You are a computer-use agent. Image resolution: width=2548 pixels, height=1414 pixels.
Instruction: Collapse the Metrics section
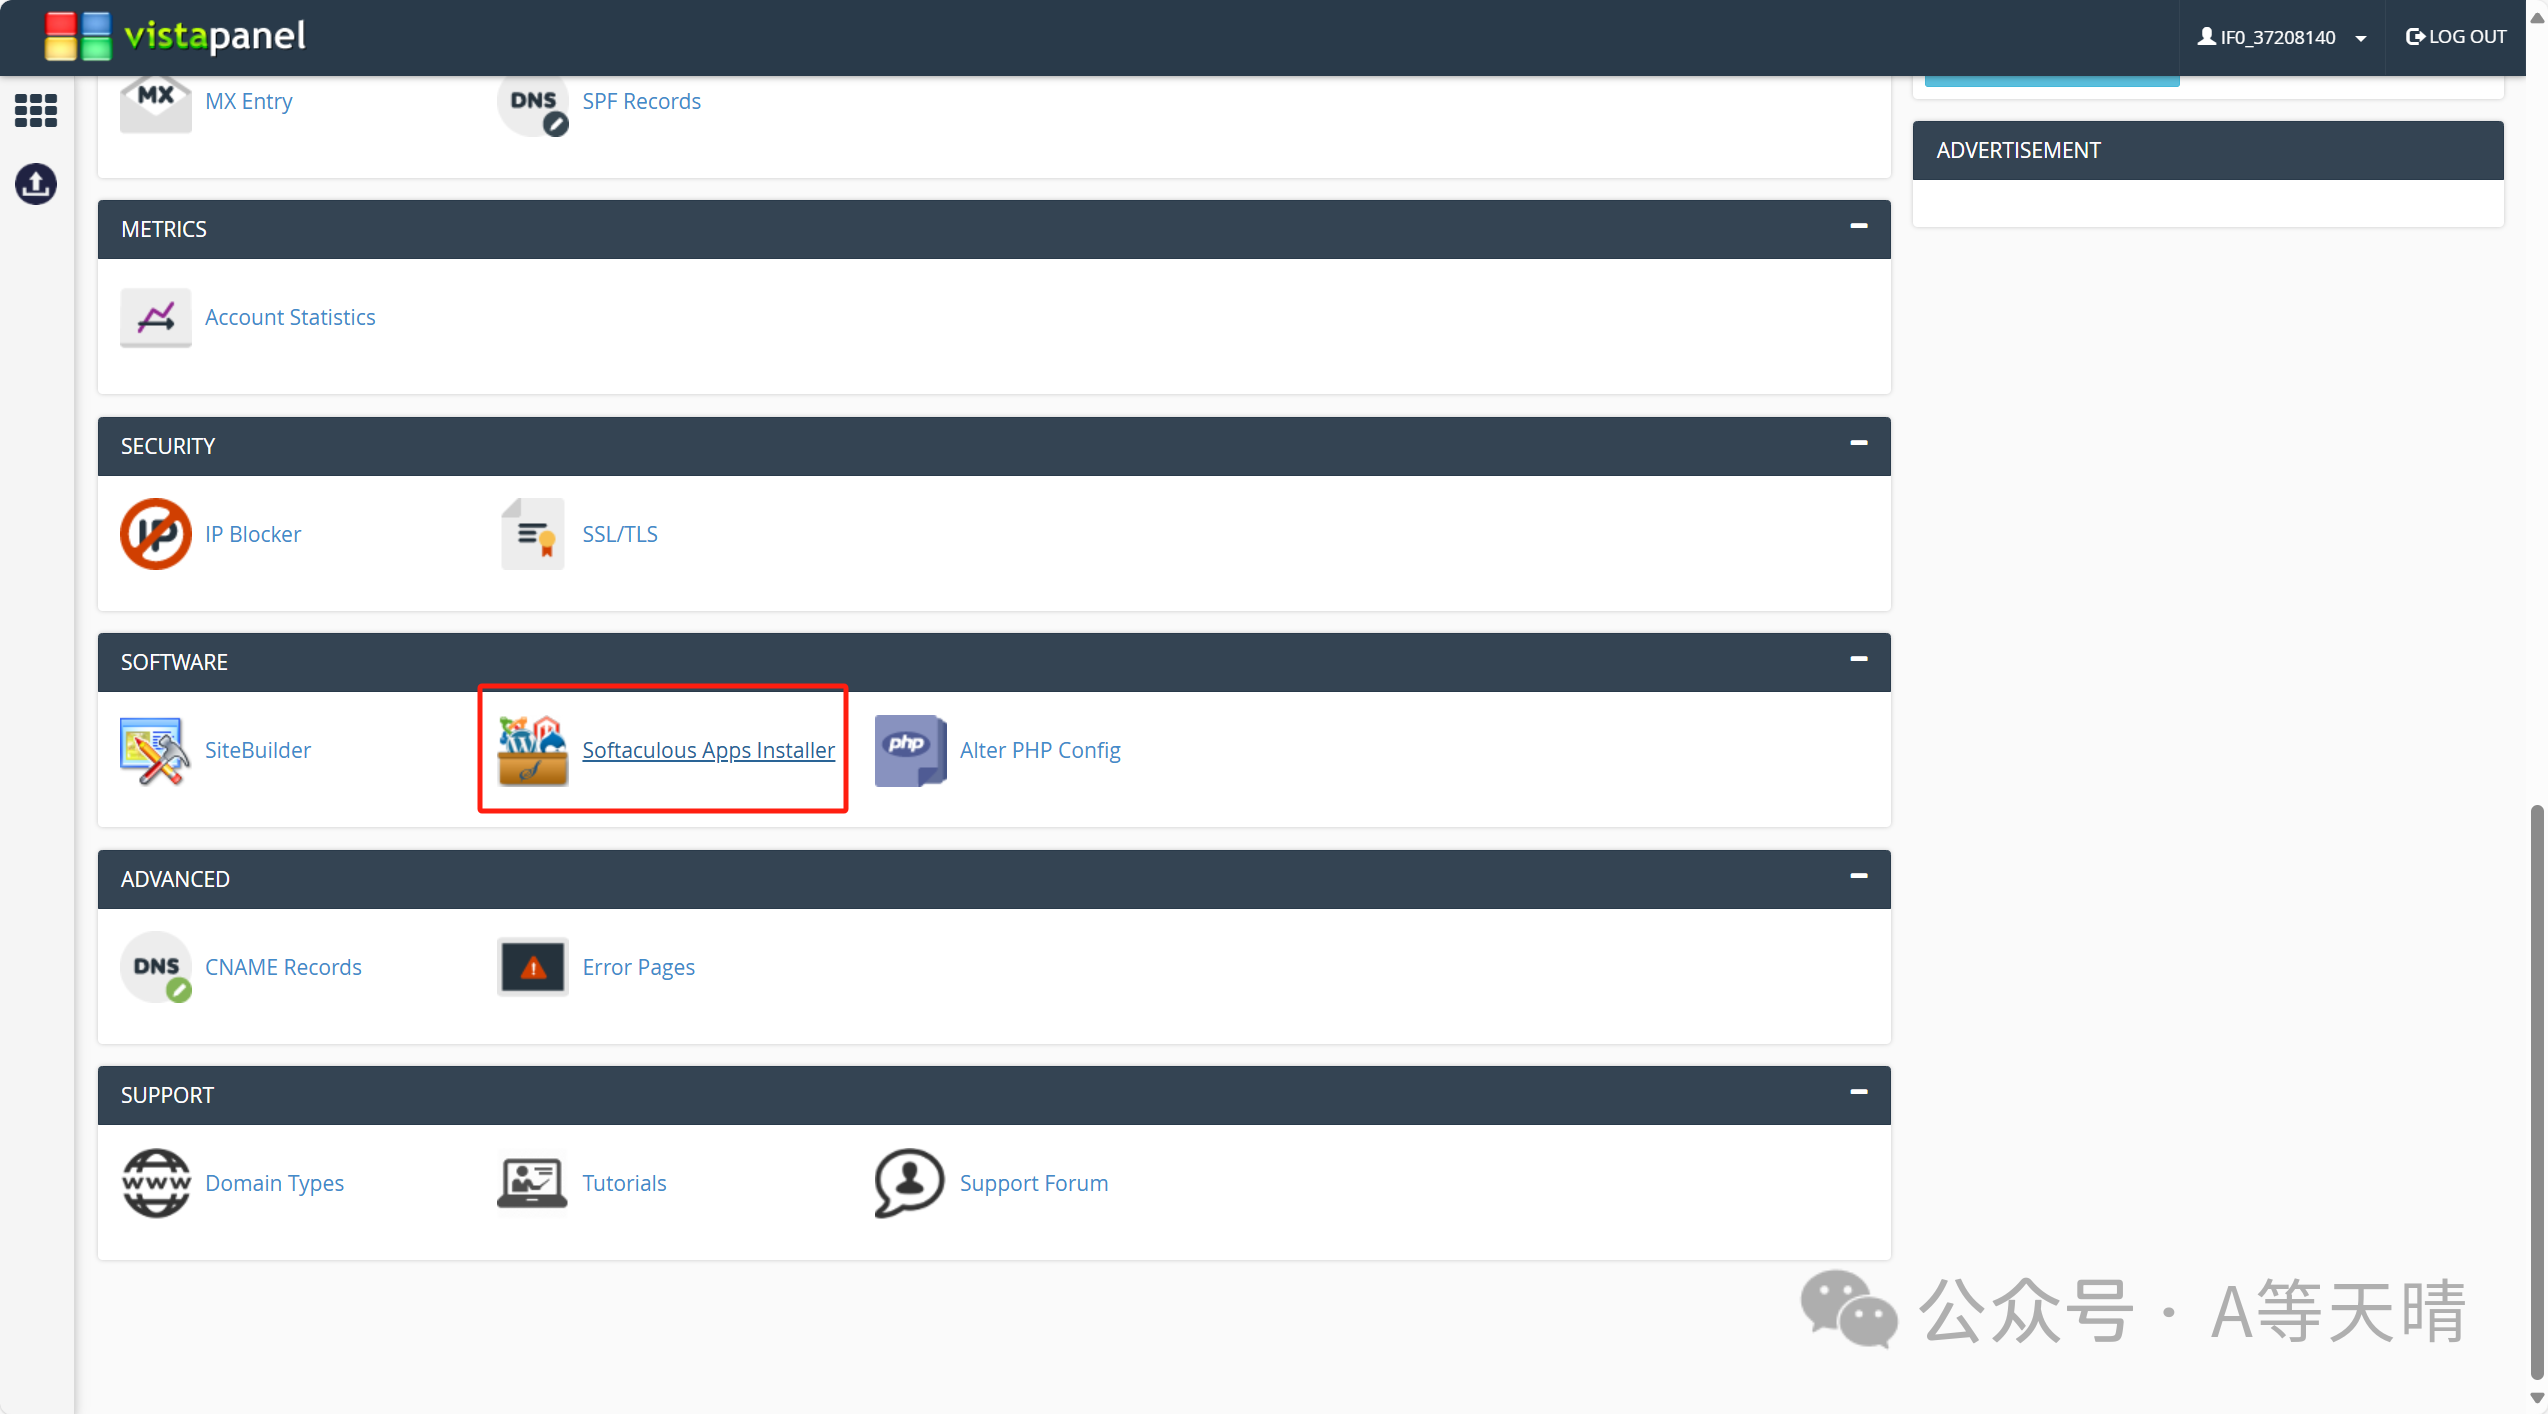1859,227
